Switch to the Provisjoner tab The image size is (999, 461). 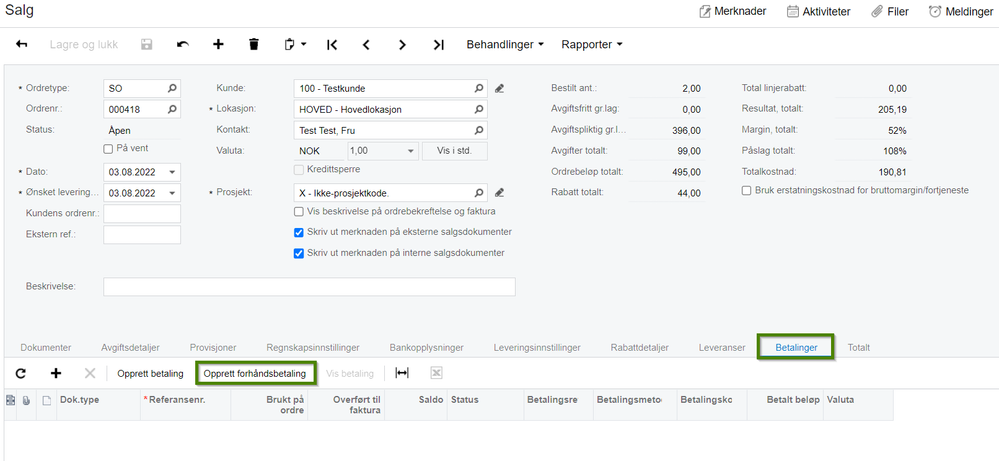point(213,348)
